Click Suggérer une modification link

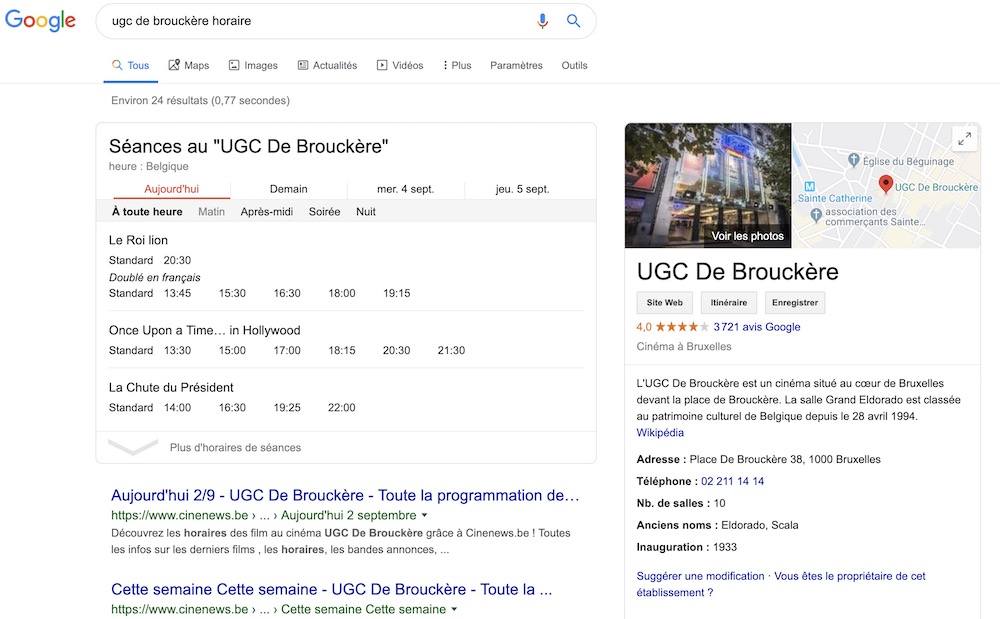click(x=700, y=576)
